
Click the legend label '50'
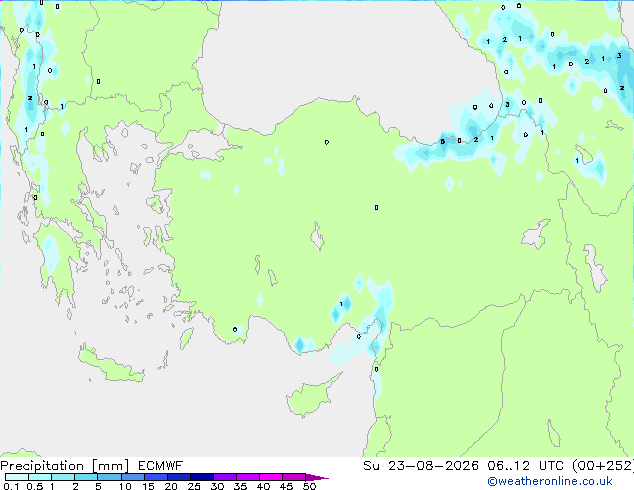(x=310, y=486)
